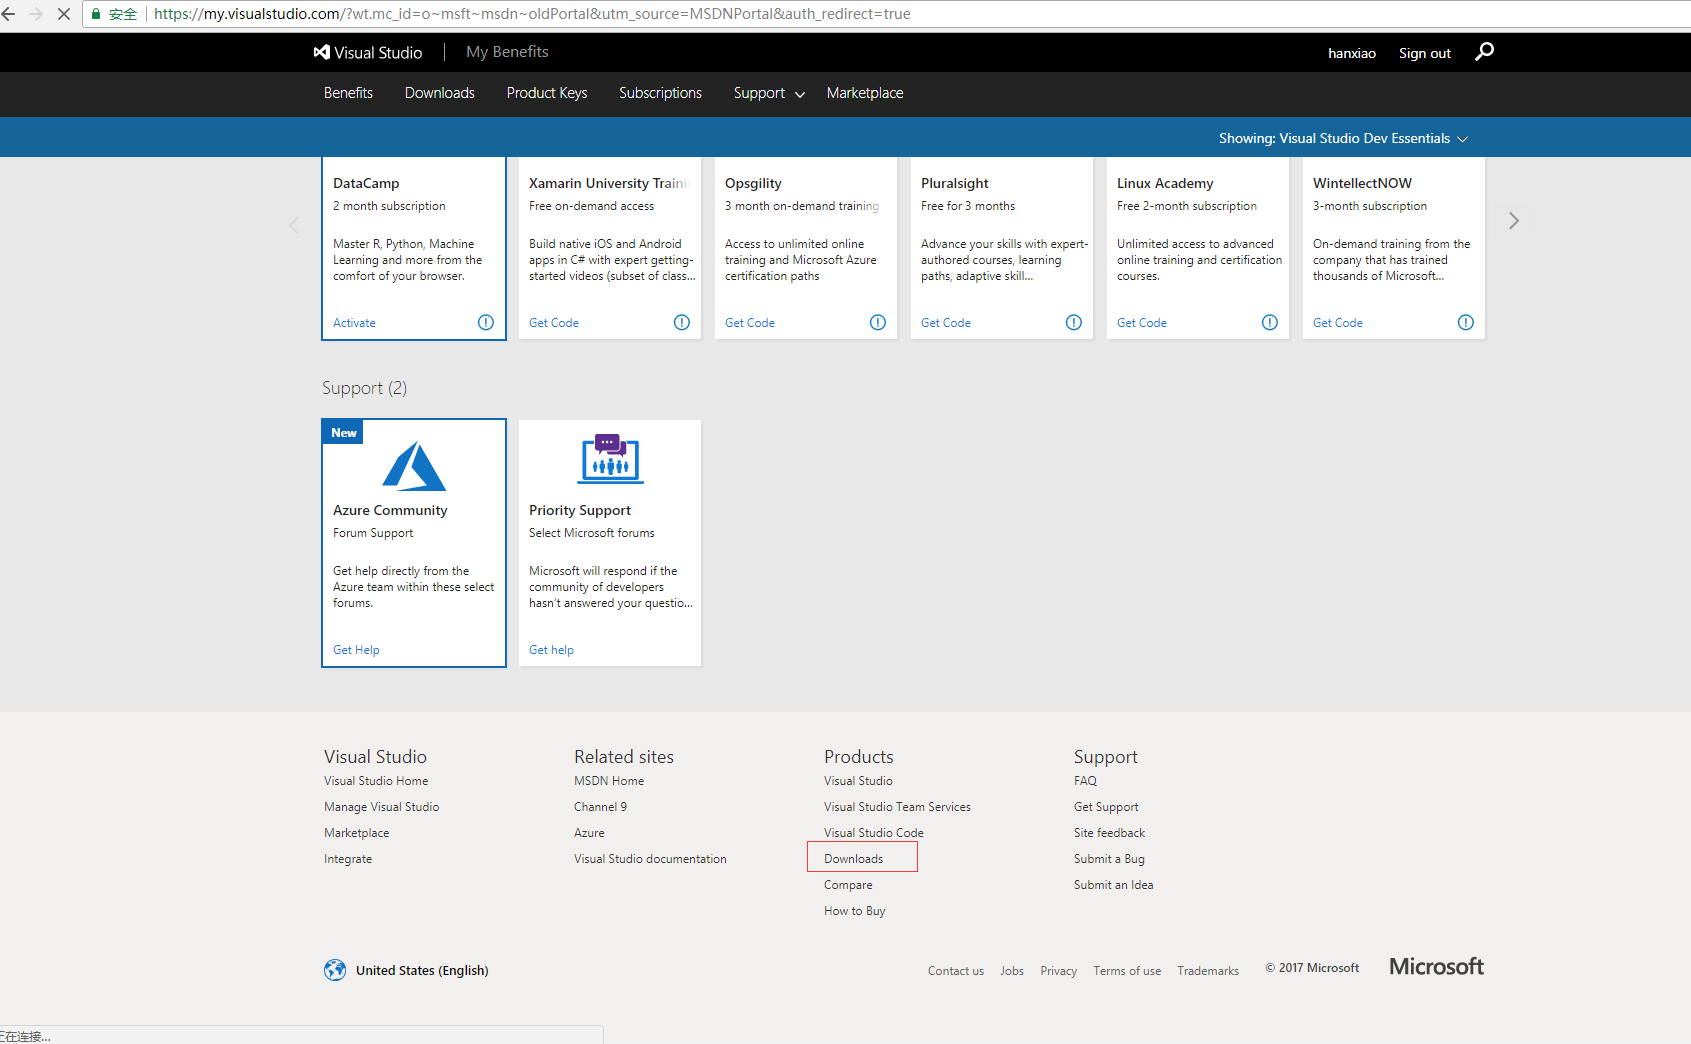Activate the DataCamp subscription
Image resolution: width=1691 pixels, height=1044 pixels.
coord(354,323)
